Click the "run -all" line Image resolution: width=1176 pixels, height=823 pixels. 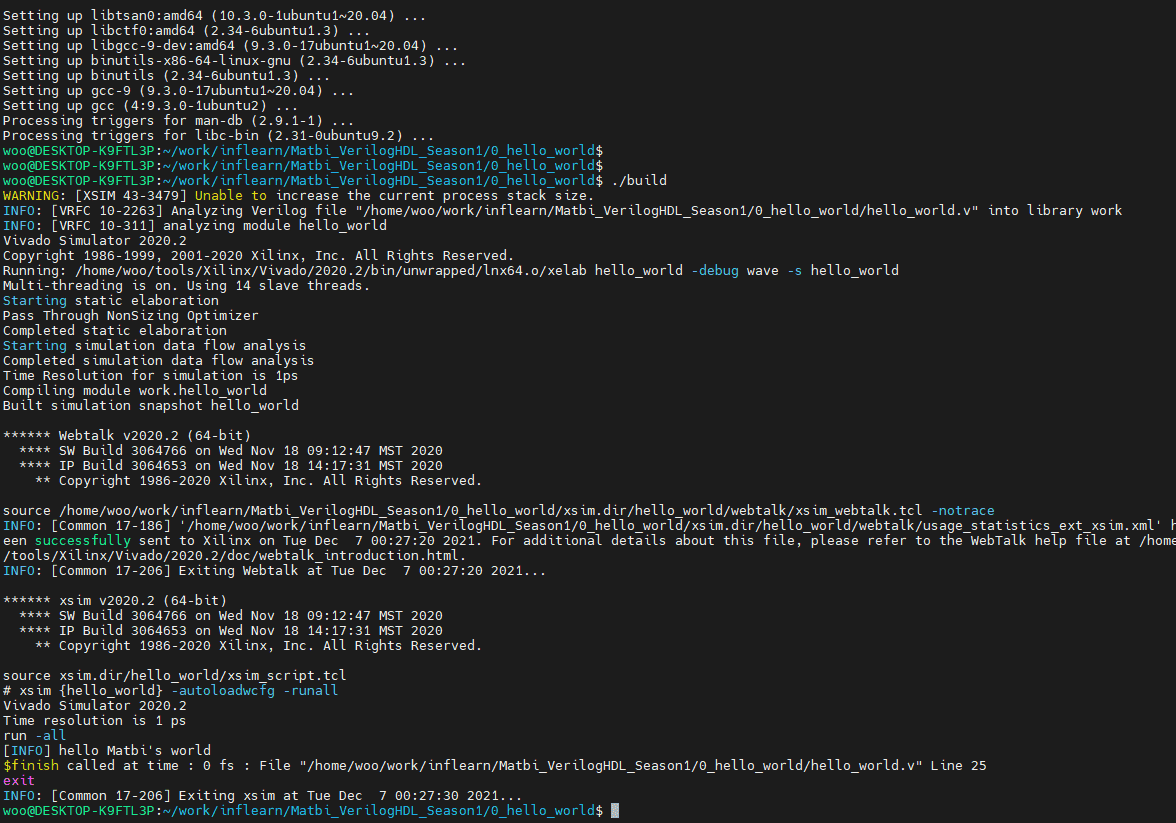coord(34,735)
